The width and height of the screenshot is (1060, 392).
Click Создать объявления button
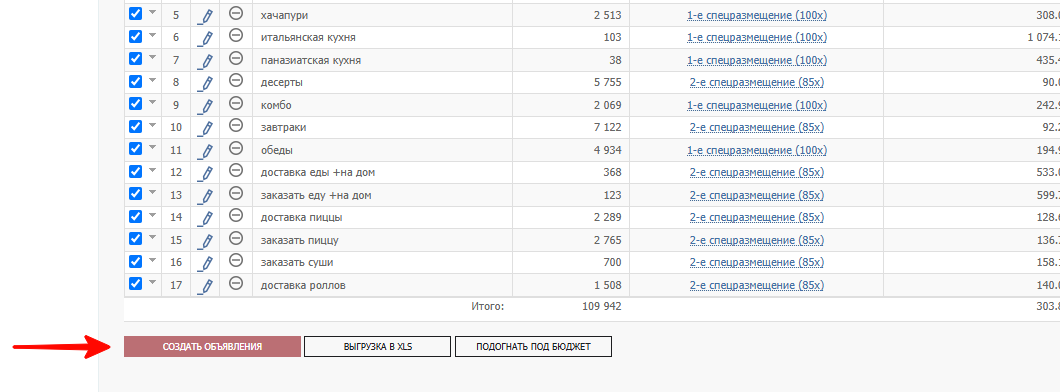[212, 347]
